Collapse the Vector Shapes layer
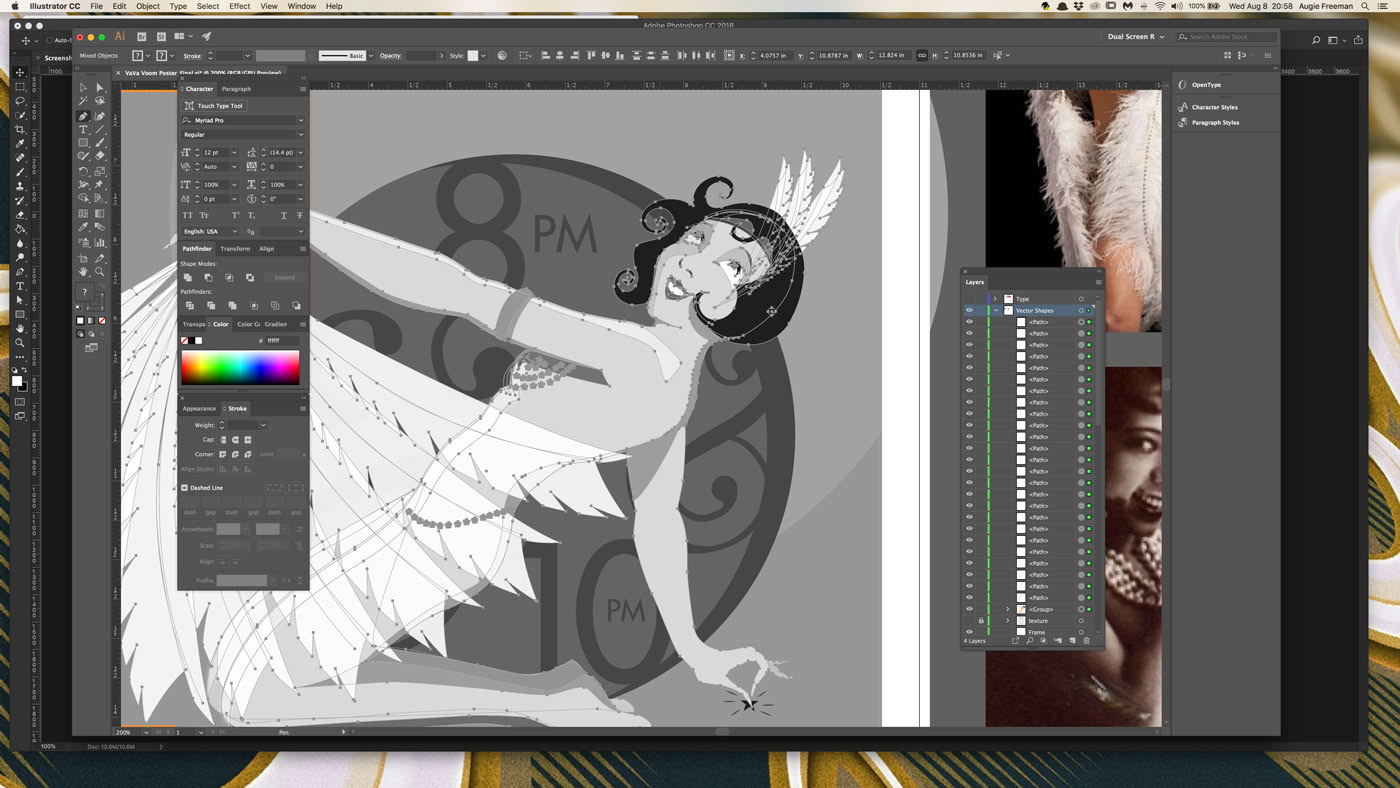This screenshot has width=1400, height=788. pyautogui.click(x=996, y=311)
